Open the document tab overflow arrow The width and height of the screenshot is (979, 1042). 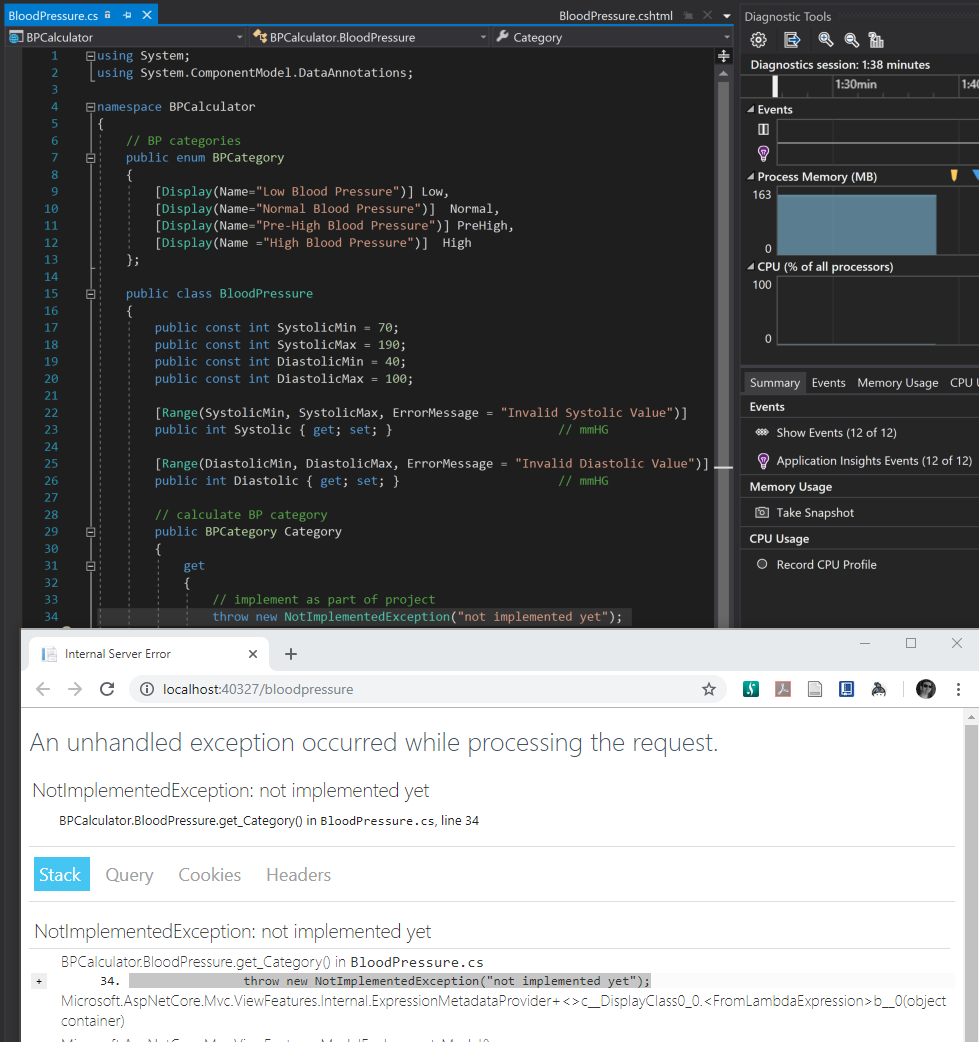(726, 15)
